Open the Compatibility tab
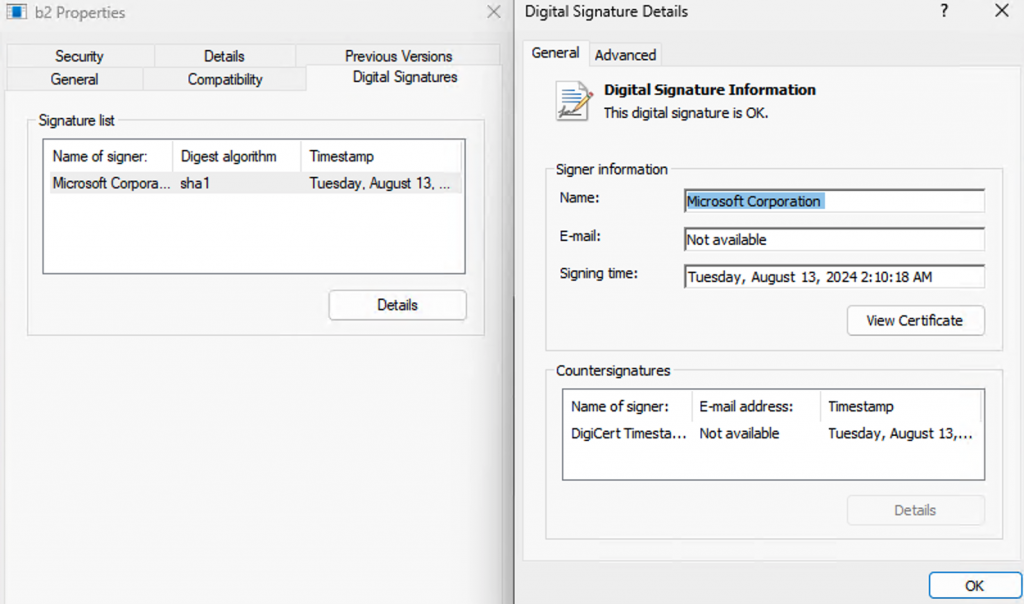The height and width of the screenshot is (604, 1024). tap(225, 79)
